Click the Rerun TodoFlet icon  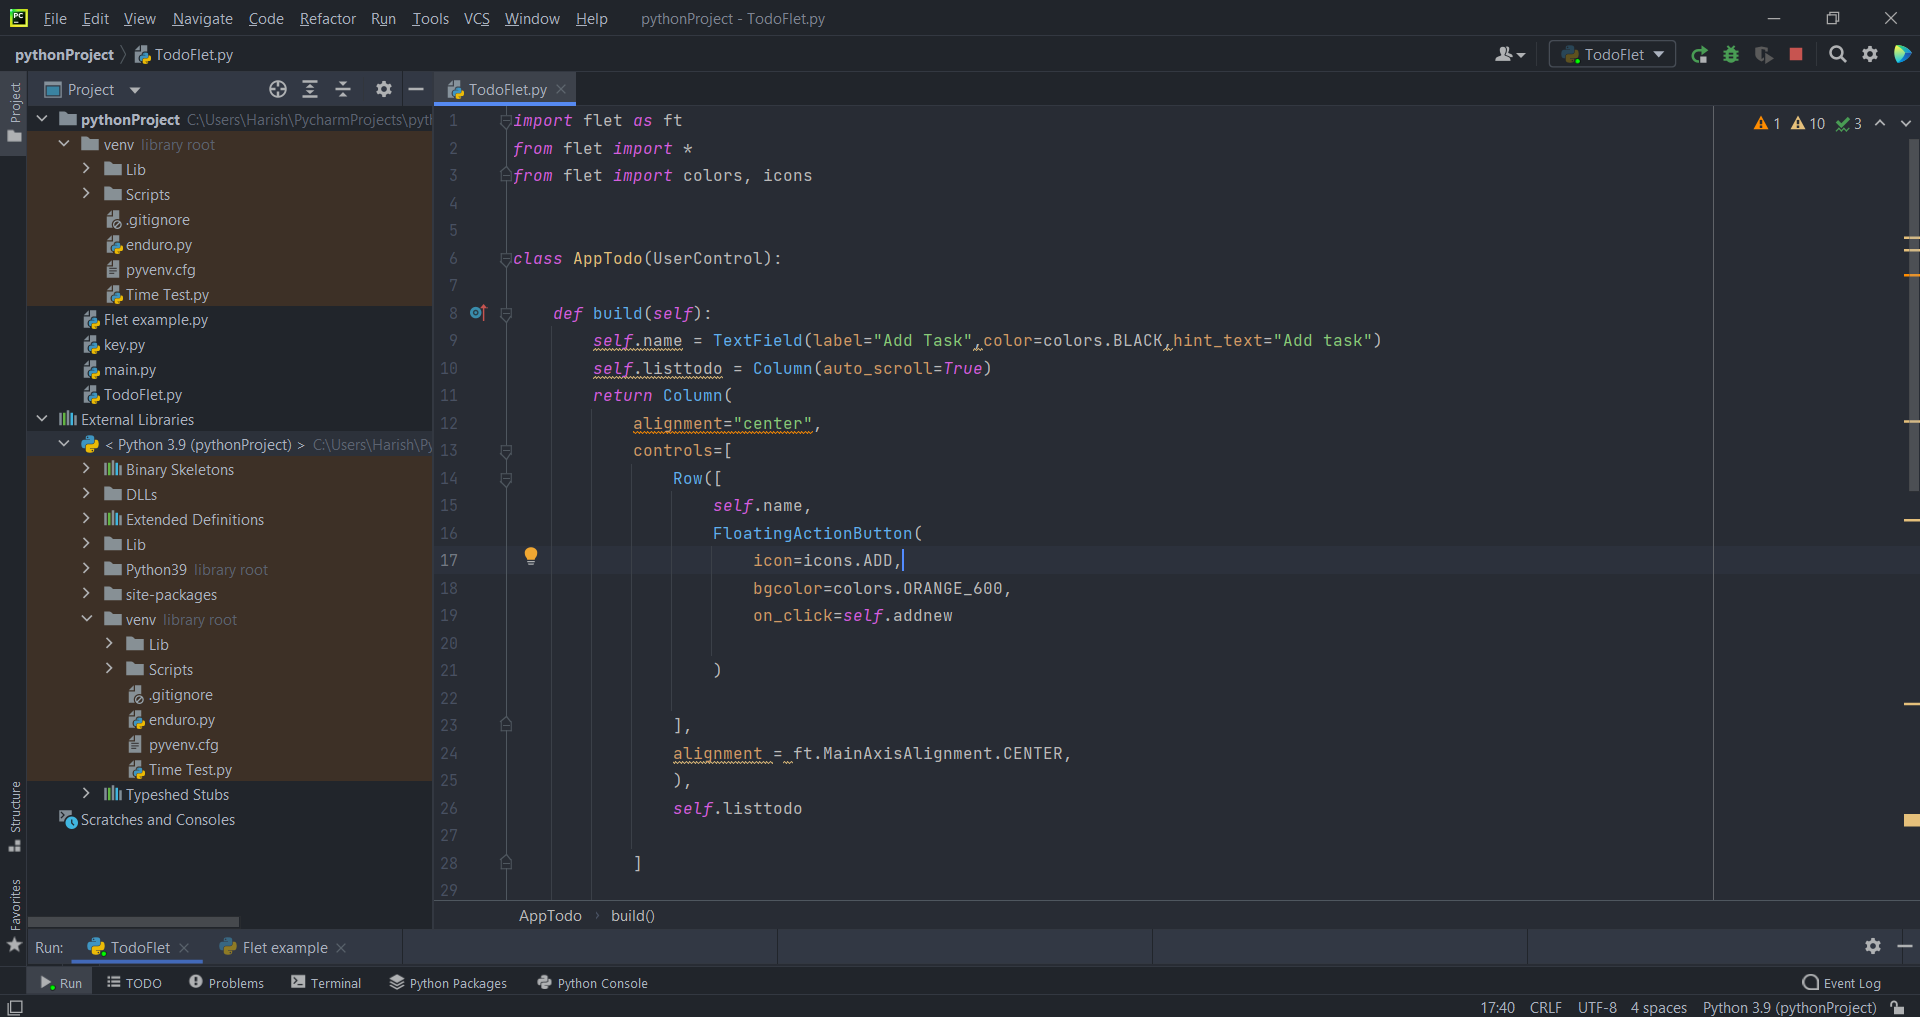coord(1699,55)
